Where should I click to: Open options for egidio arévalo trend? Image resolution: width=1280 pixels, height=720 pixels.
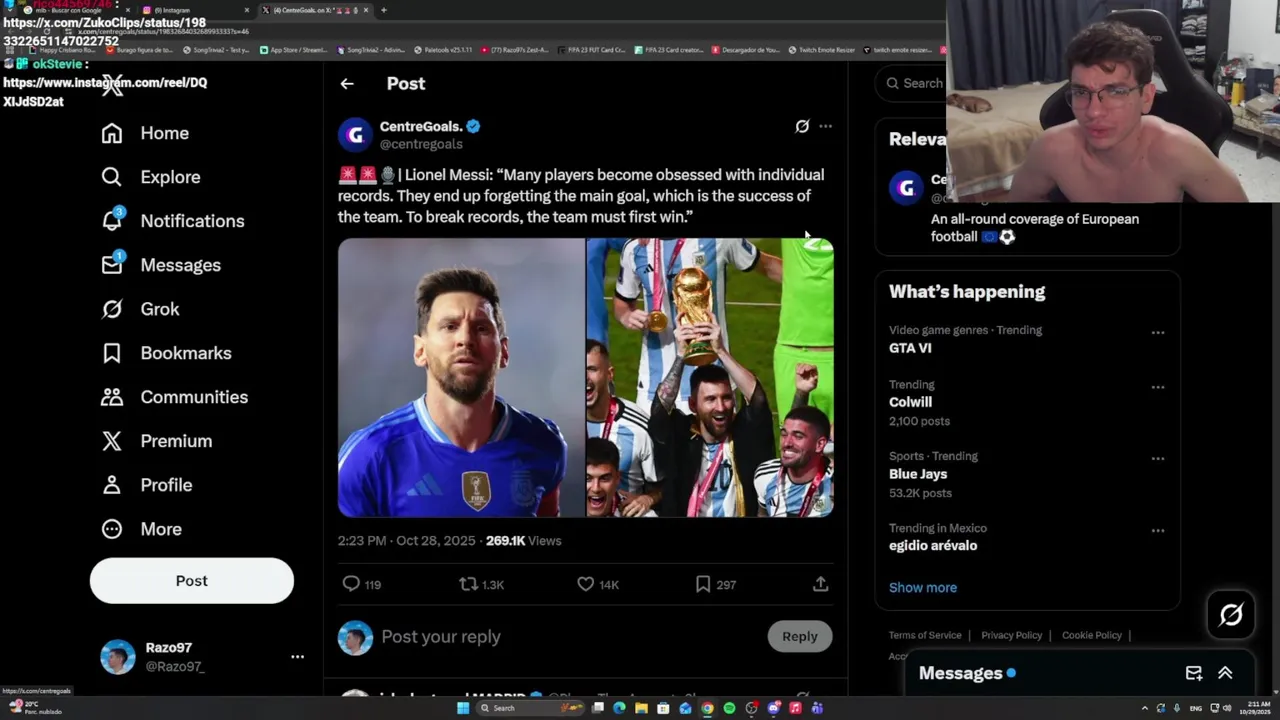pyautogui.click(x=1158, y=531)
